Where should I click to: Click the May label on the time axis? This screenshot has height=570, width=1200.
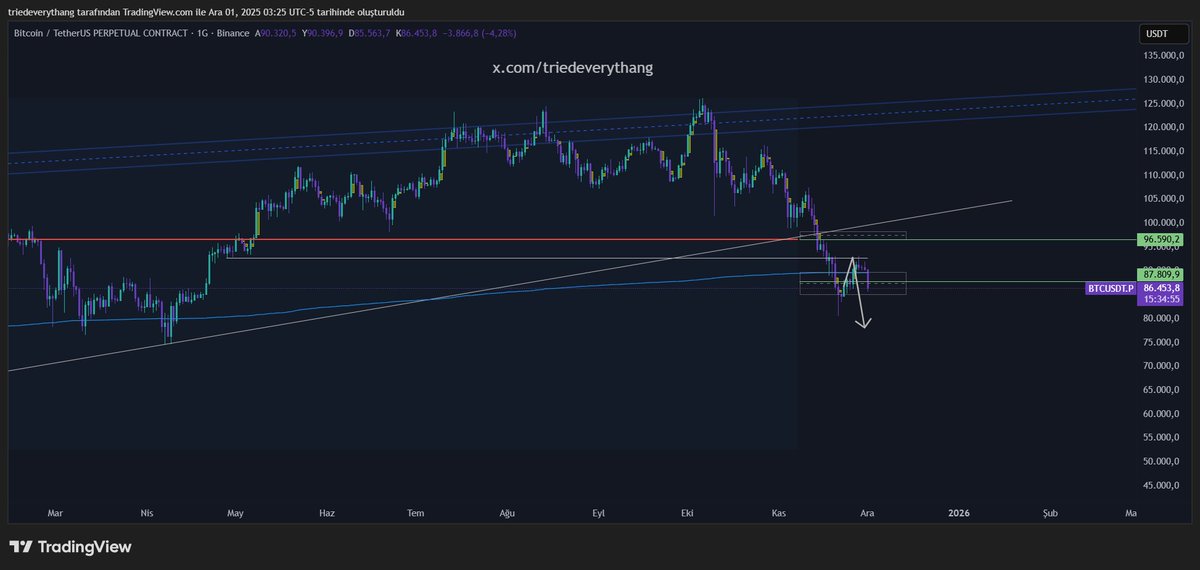pyautogui.click(x=236, y=513)
